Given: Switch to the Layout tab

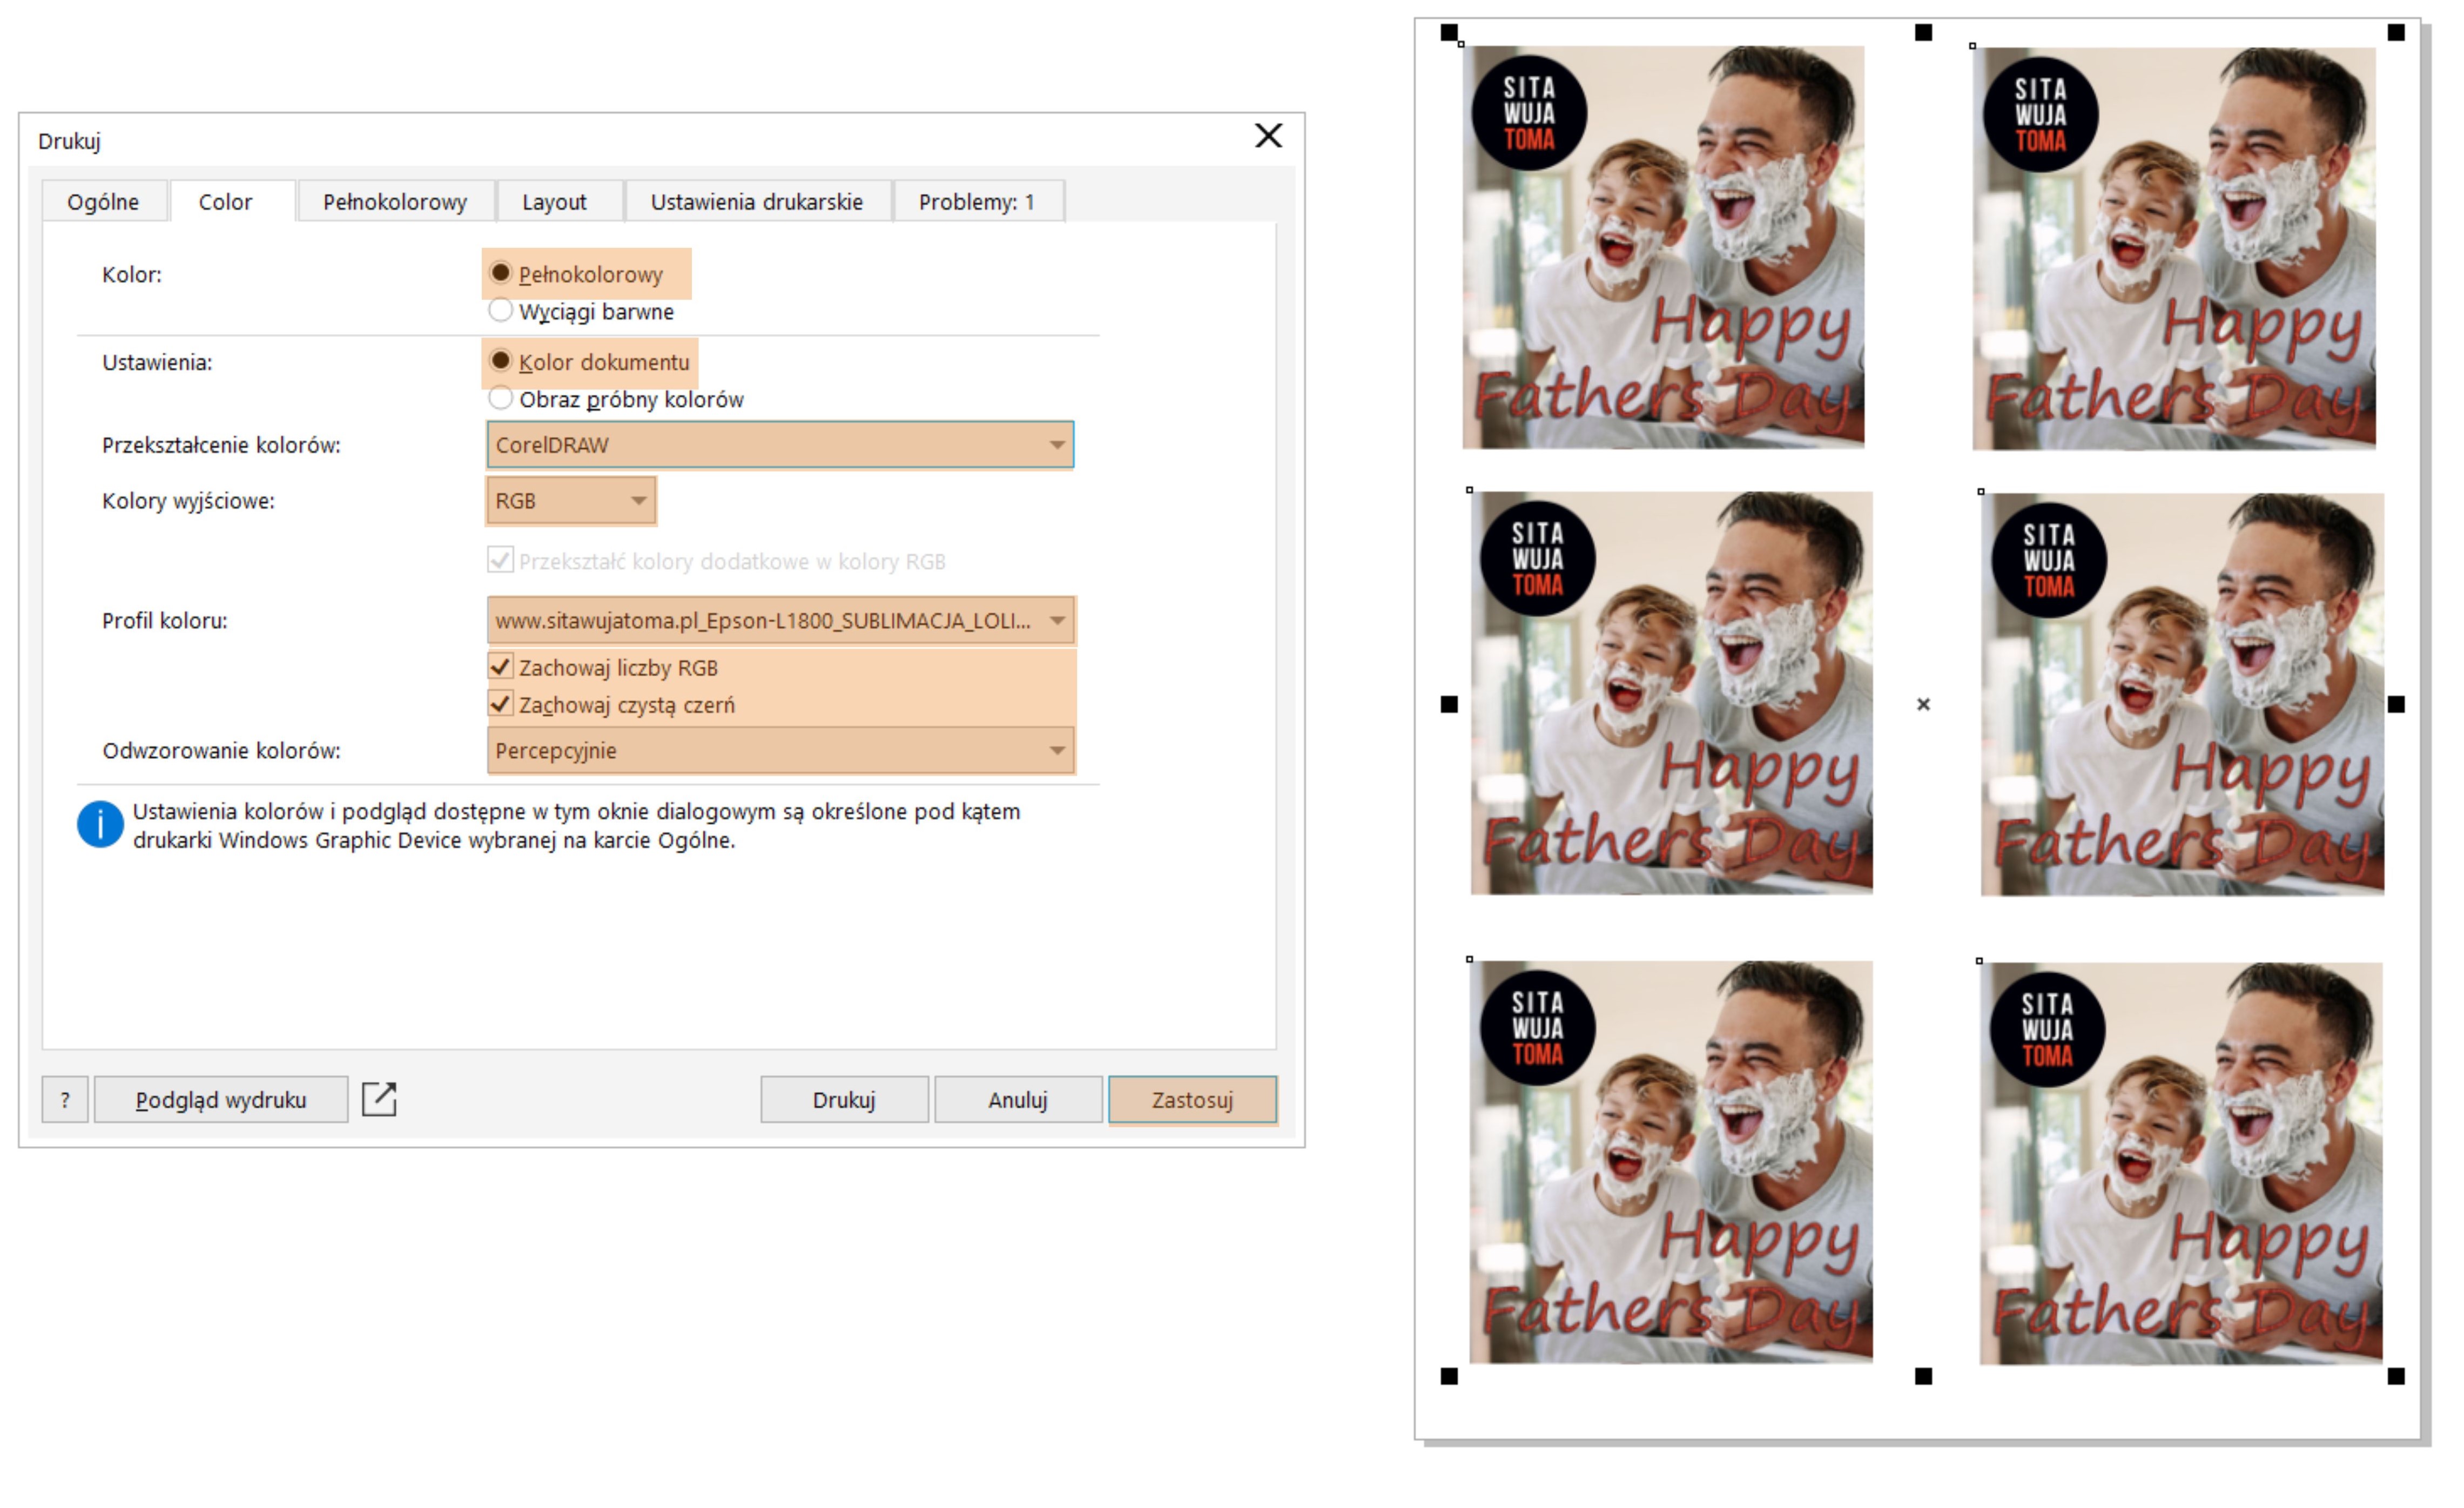Looking at the screenshot, I should point(554,202).
